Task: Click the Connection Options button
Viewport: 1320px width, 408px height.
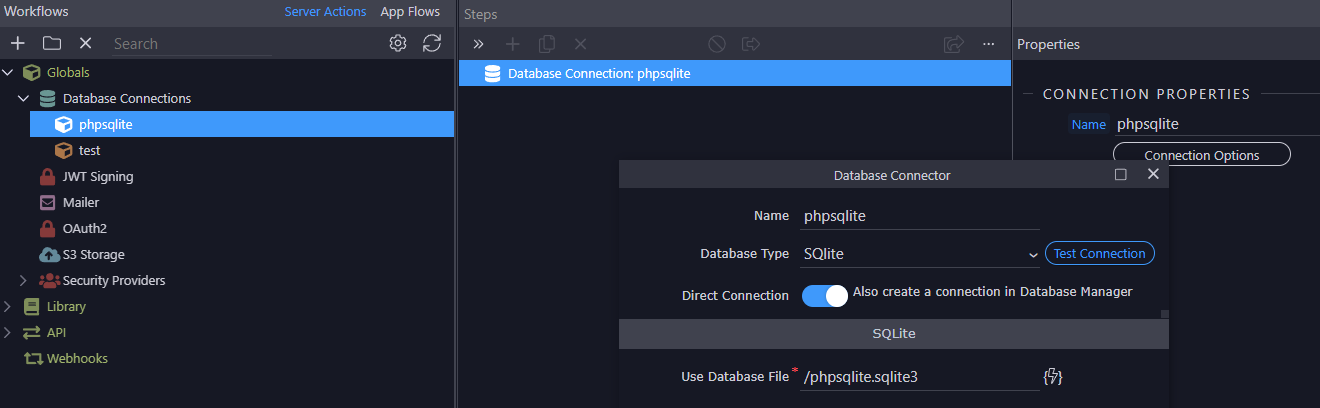Action: pyautogui.click(x=1202, y=155)
